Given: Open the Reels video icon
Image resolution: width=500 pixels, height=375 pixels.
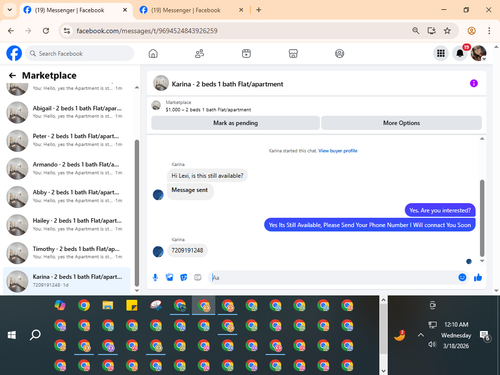Looking at the screenshot, I should [x=246, y=53].
